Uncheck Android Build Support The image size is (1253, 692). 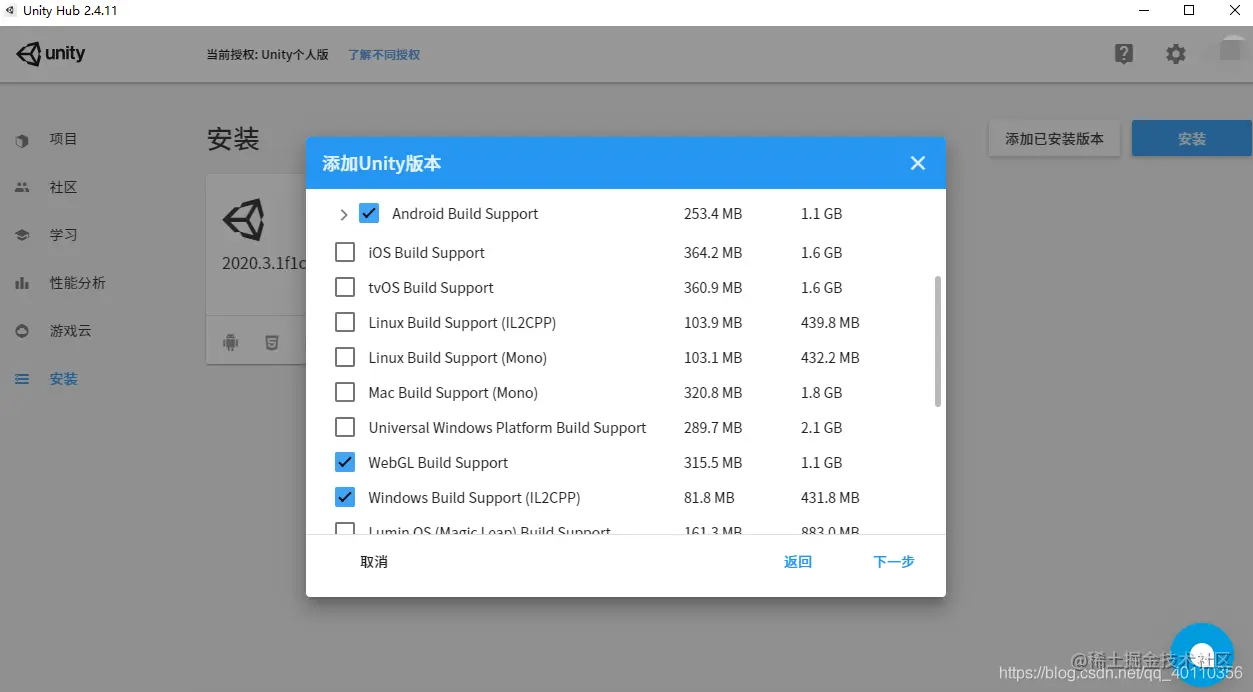369,213
